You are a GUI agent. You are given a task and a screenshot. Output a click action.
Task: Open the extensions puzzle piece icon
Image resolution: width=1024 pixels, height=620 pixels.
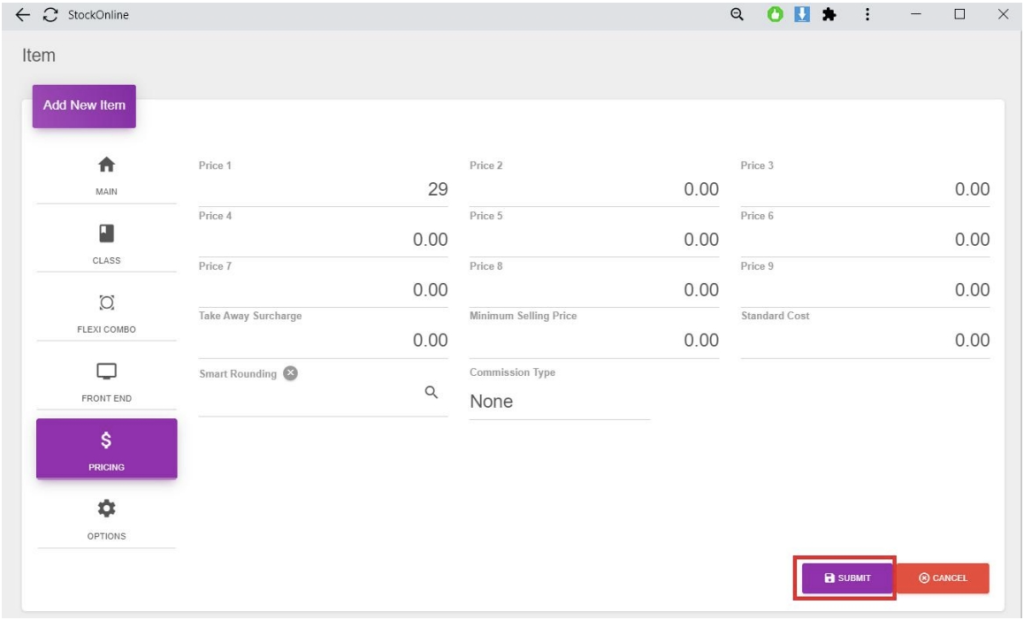[x=829, y=15]
